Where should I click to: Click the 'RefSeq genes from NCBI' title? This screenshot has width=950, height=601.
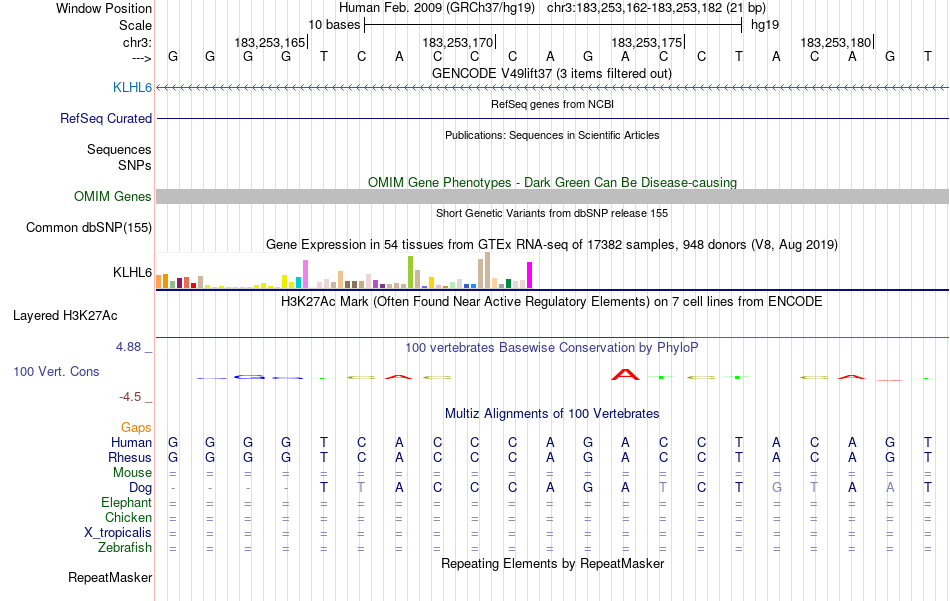[x=552, y=104]
